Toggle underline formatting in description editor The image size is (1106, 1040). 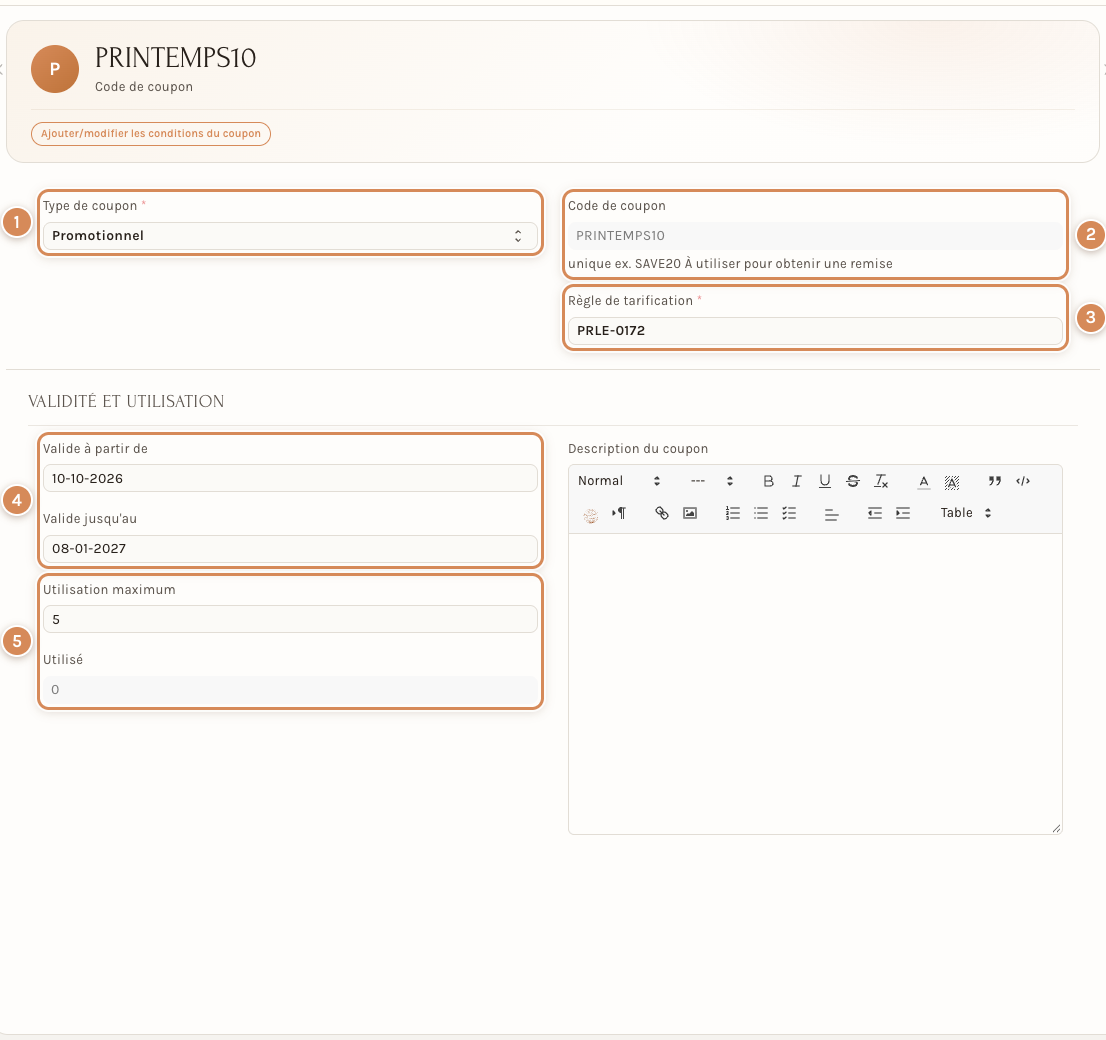[x=825, y=481]
